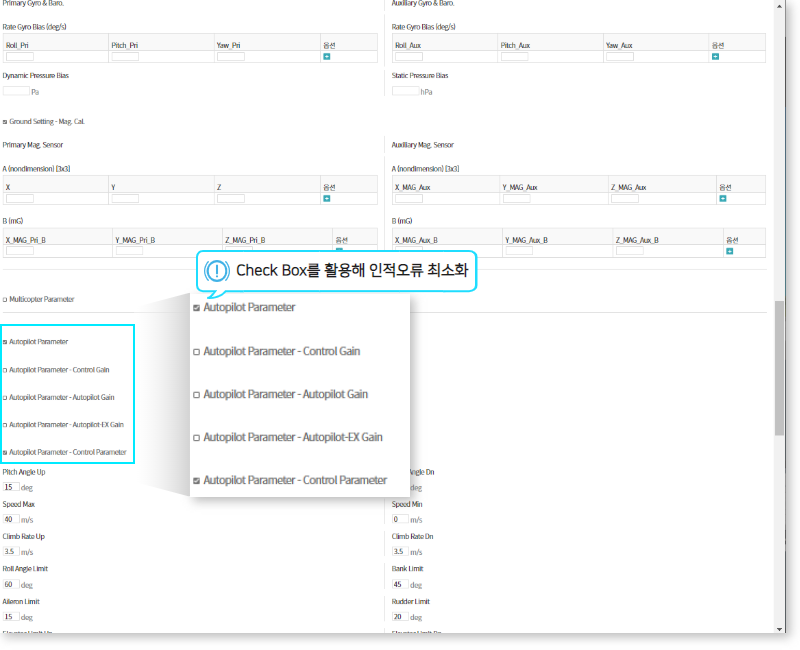The image size is (800, 650).
Task: Click the 'Roll Angle Limit' label
Action: pyautogui.click(x=25, y=568)
